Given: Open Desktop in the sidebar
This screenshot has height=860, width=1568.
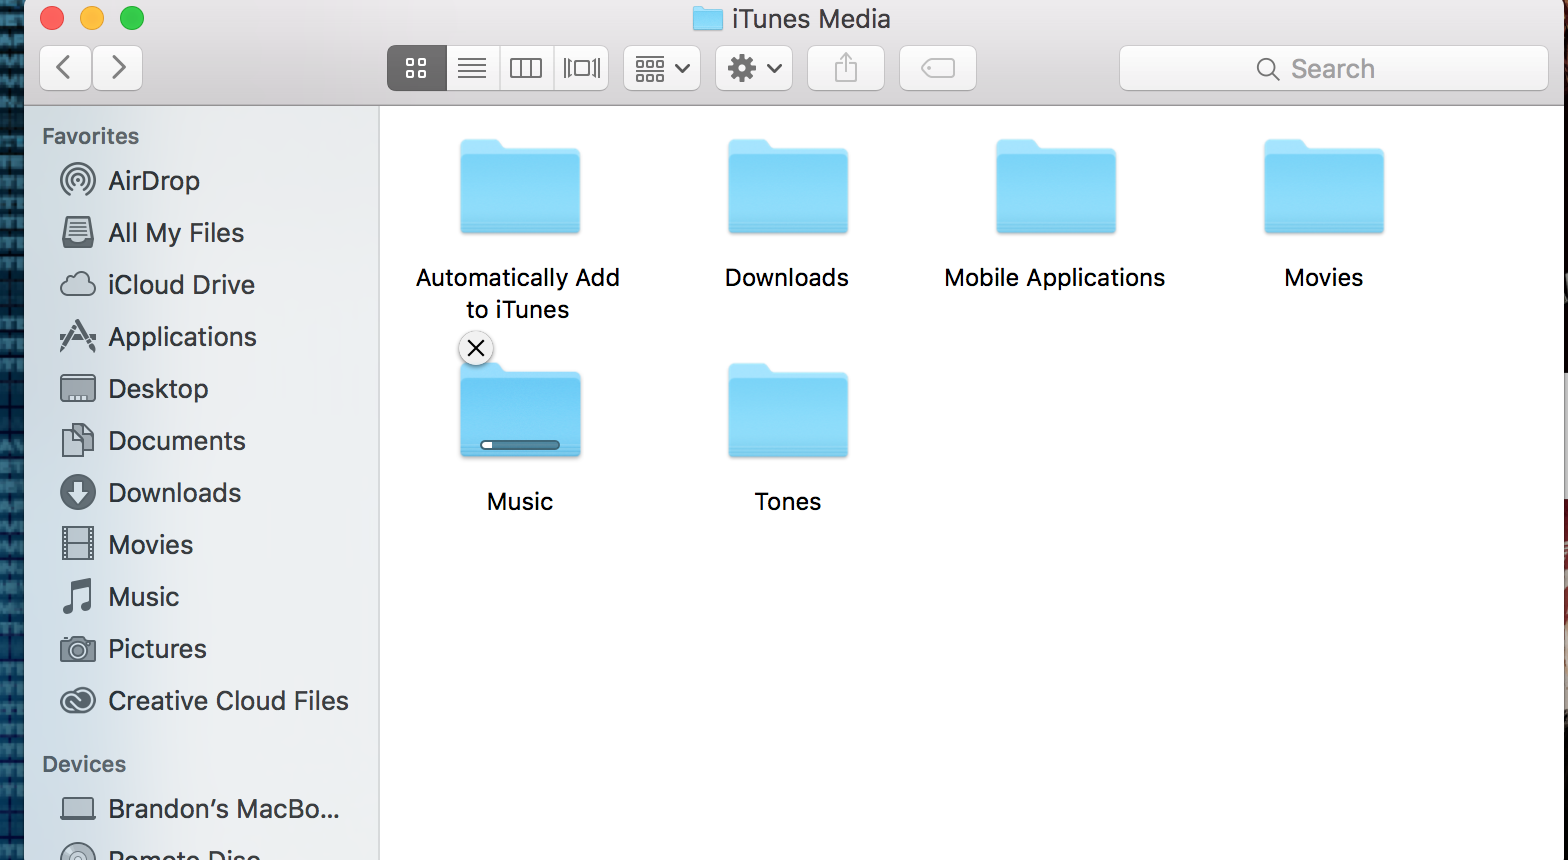Looking at the screenshot, I should click(200, 389).
